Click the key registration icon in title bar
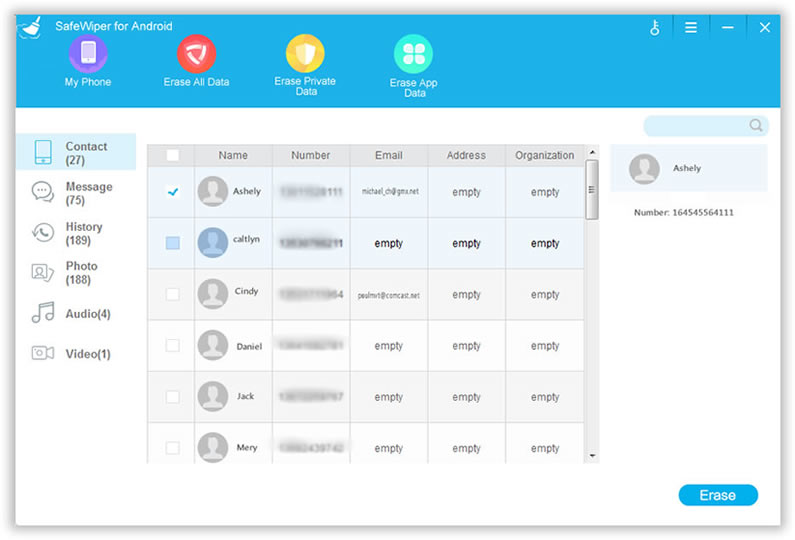 click(x=655, y=27)
